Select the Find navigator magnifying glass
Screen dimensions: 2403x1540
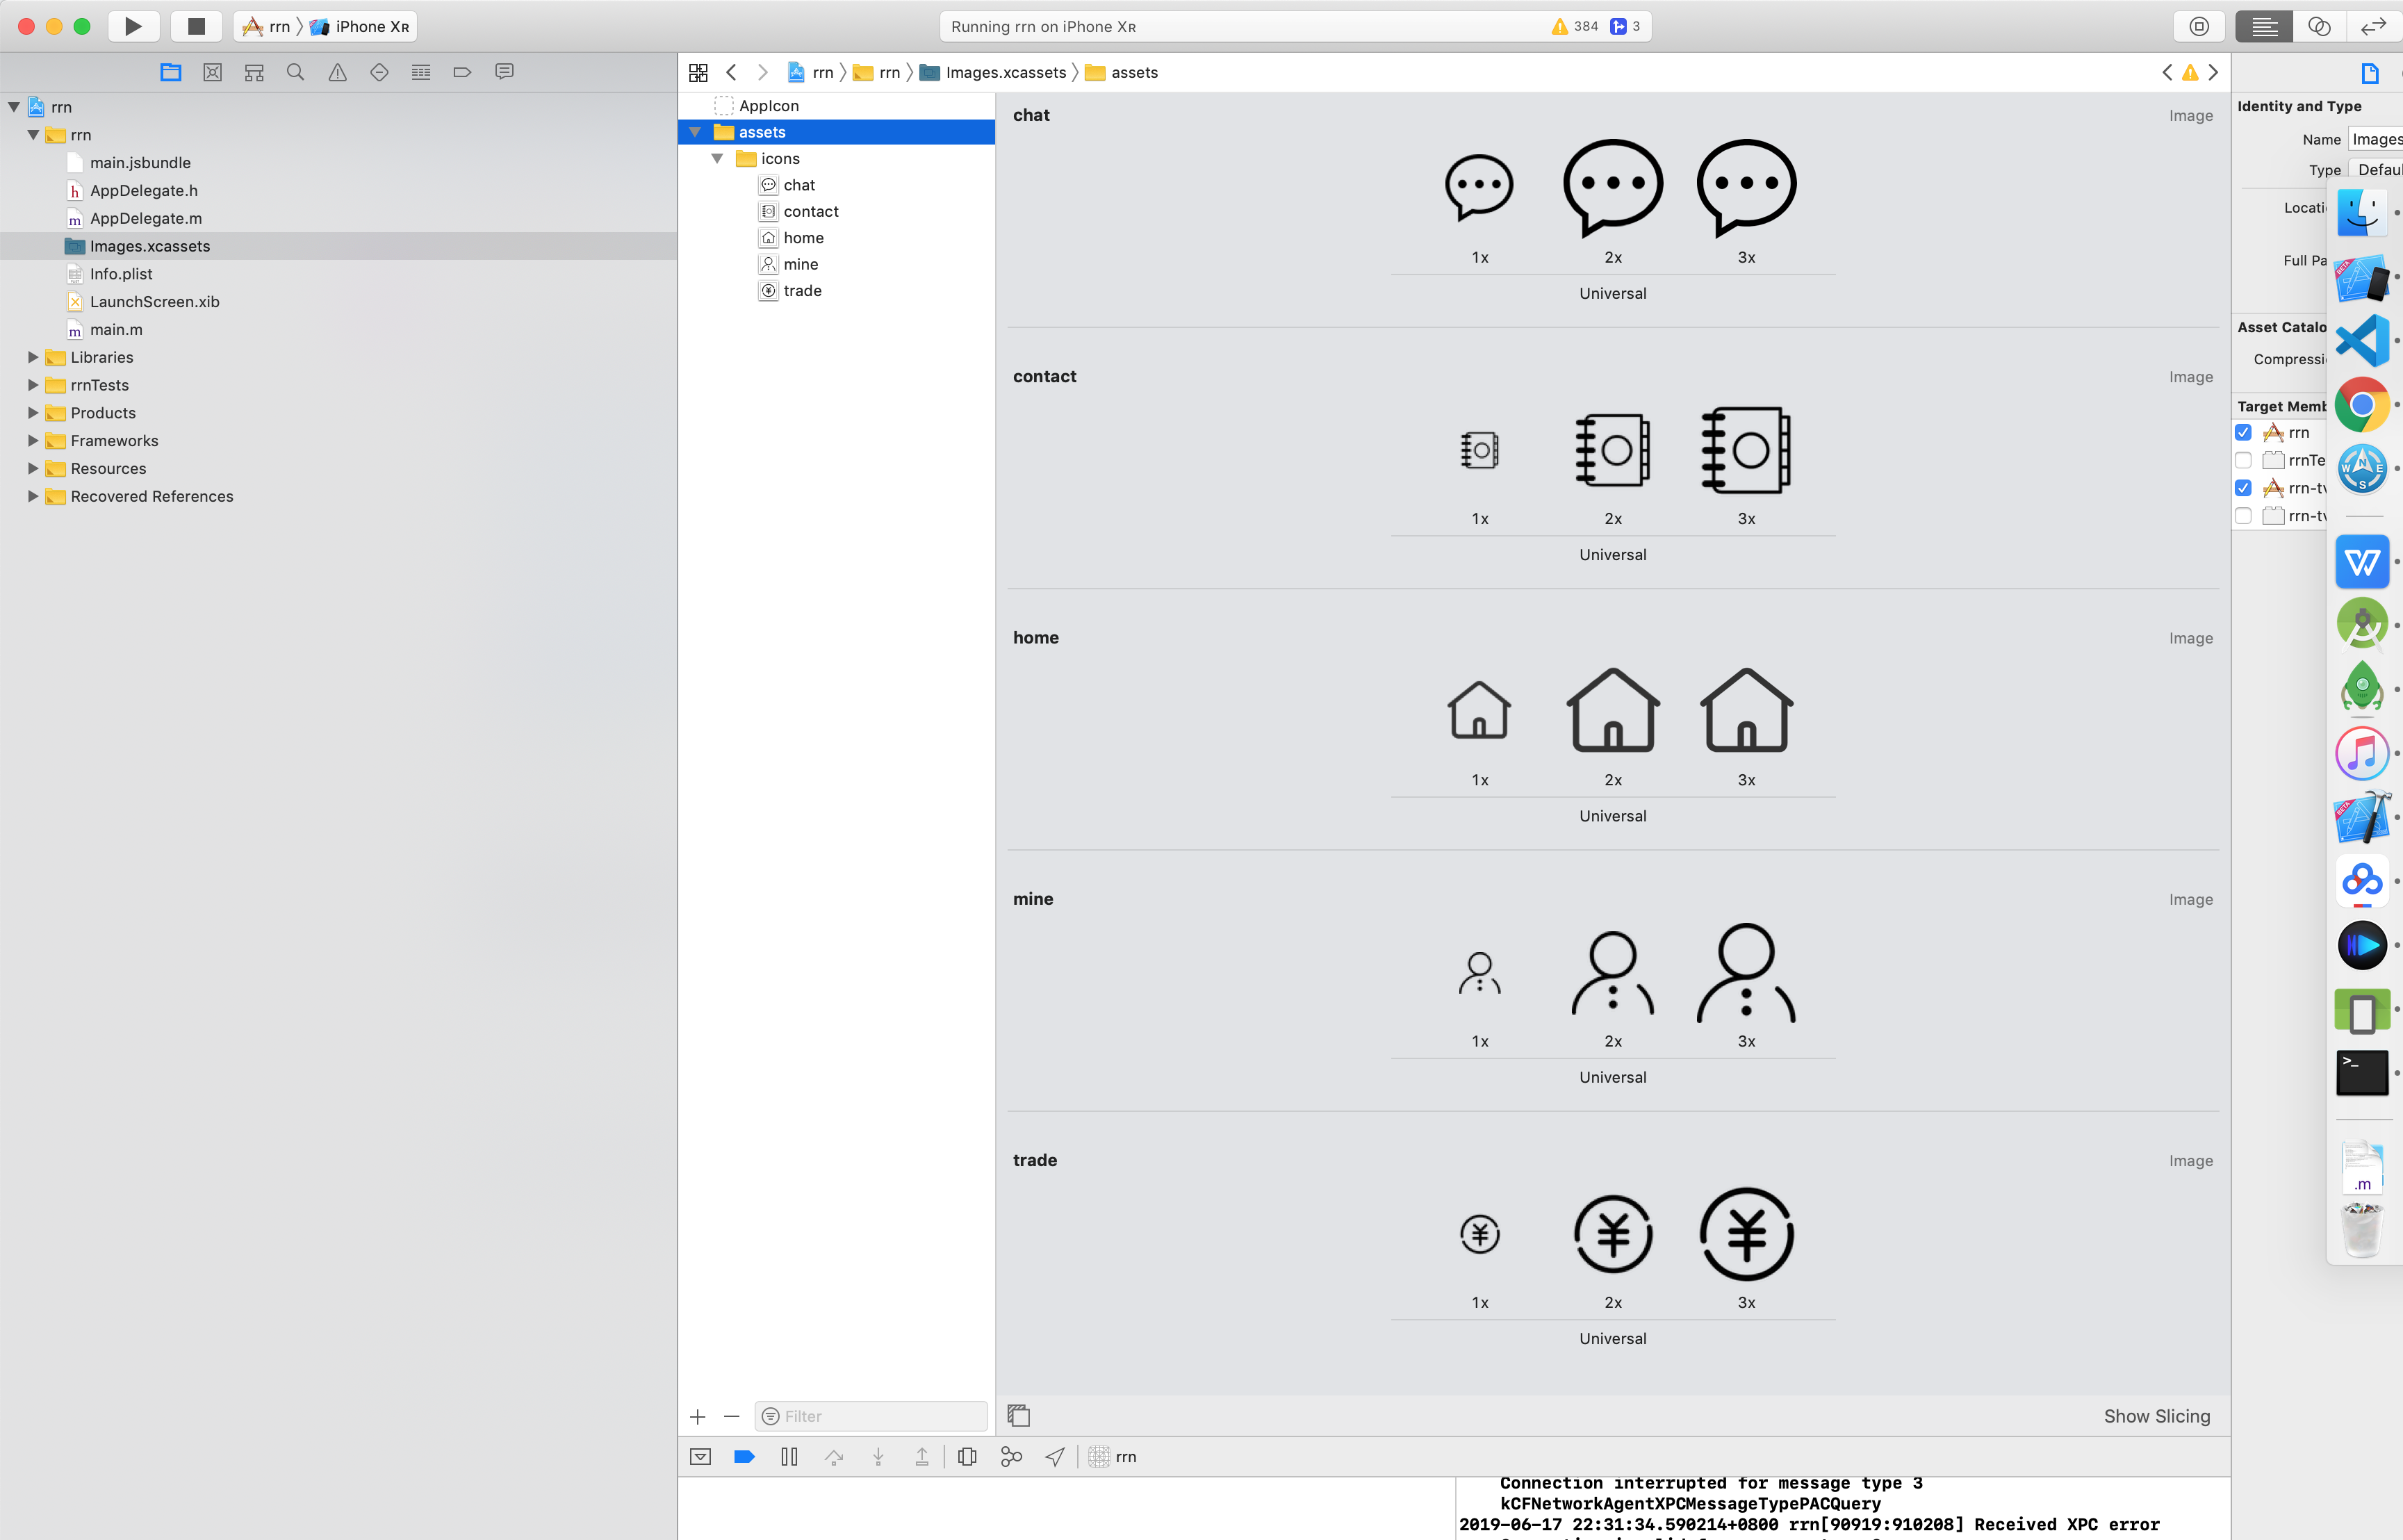coord(295,72)
